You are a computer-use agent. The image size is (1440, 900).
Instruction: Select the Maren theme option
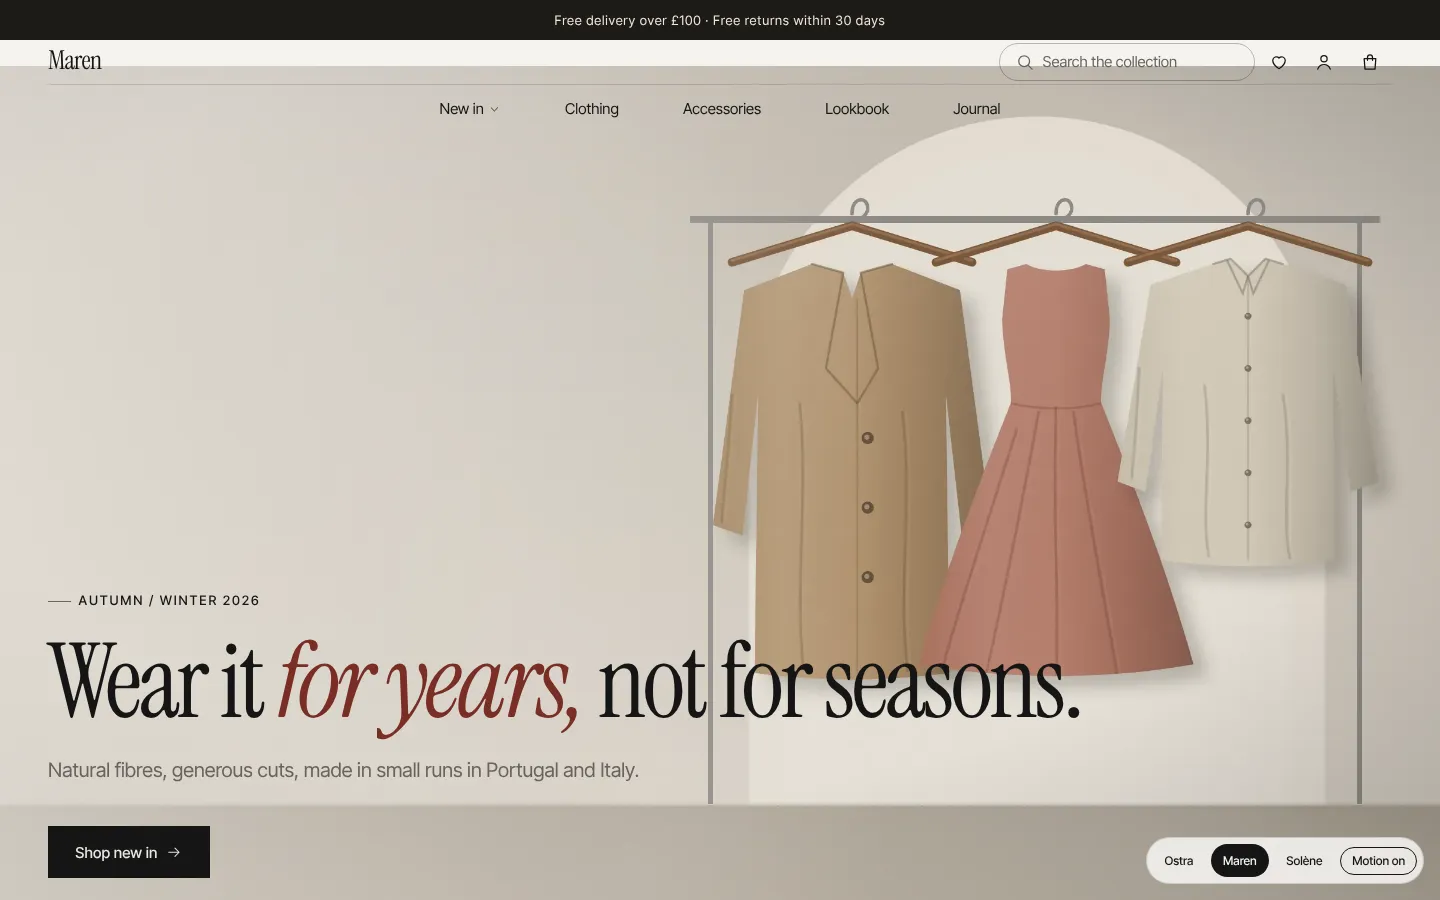[x=1240, y=861]
